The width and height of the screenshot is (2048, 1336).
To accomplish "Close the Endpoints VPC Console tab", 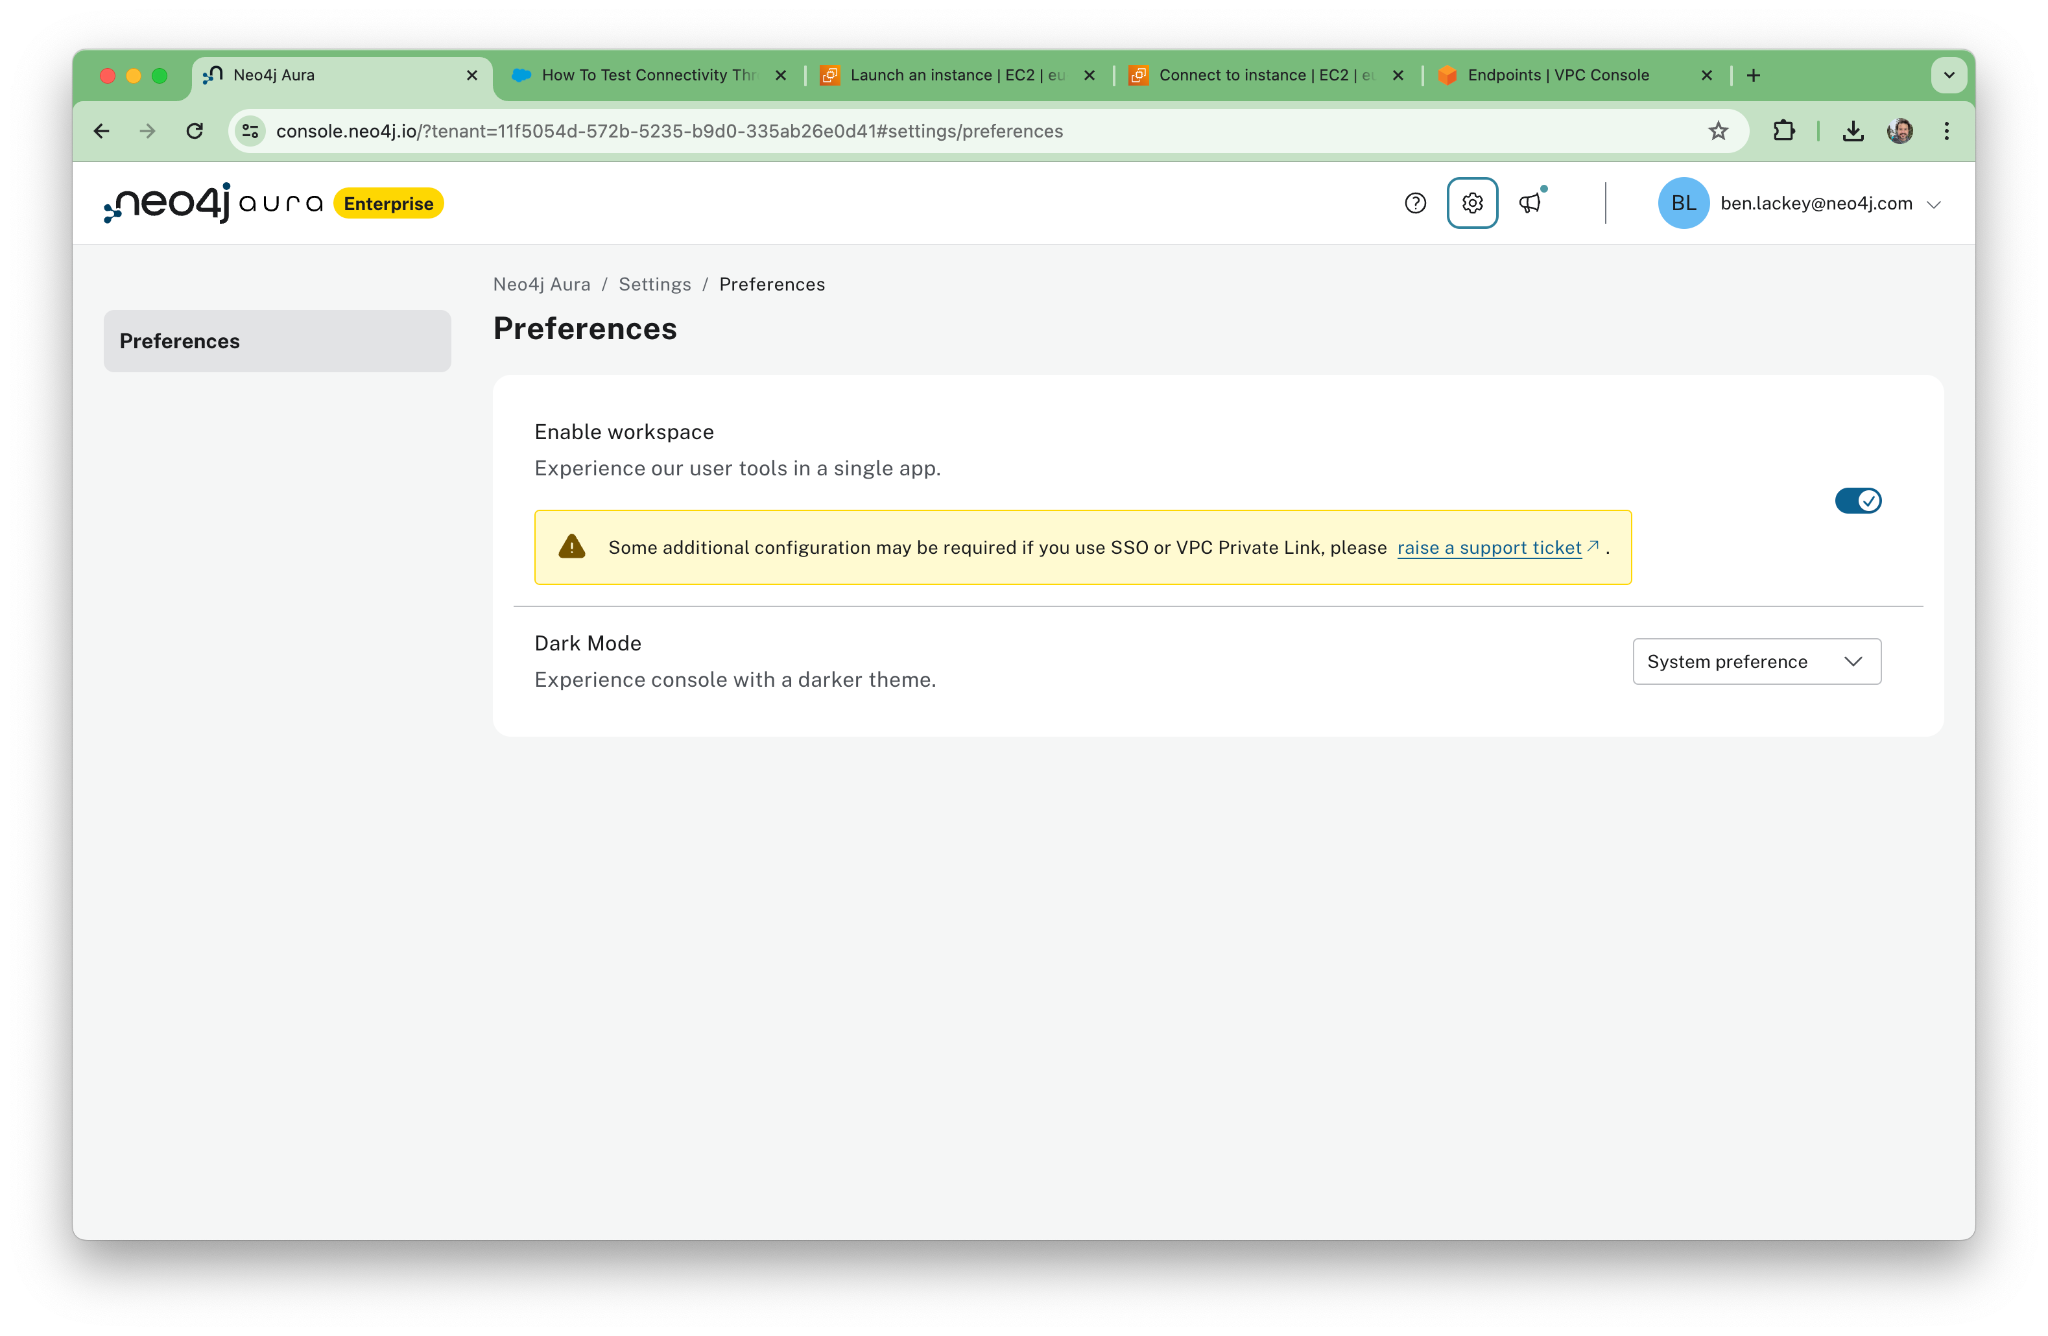I will [1707, 75].
